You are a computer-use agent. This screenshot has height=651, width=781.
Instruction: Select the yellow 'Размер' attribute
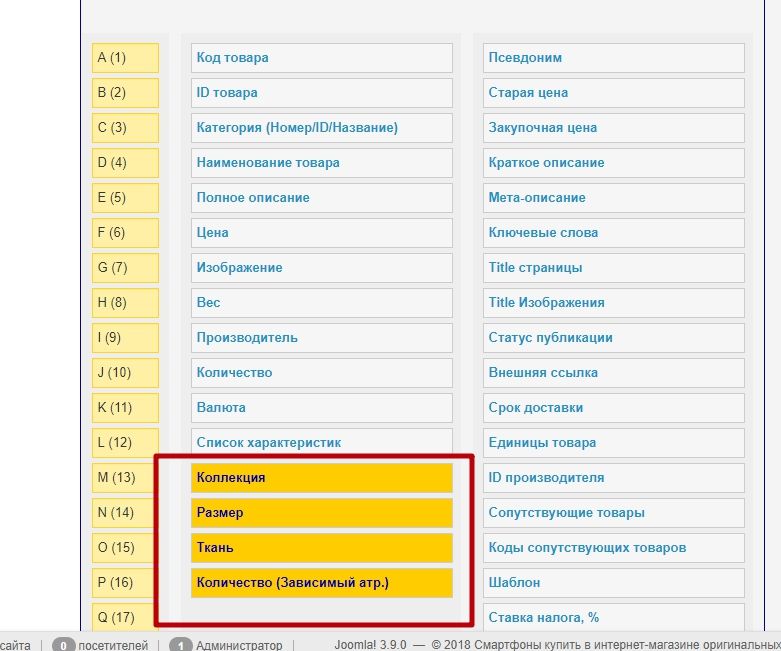tap(322, 513)
